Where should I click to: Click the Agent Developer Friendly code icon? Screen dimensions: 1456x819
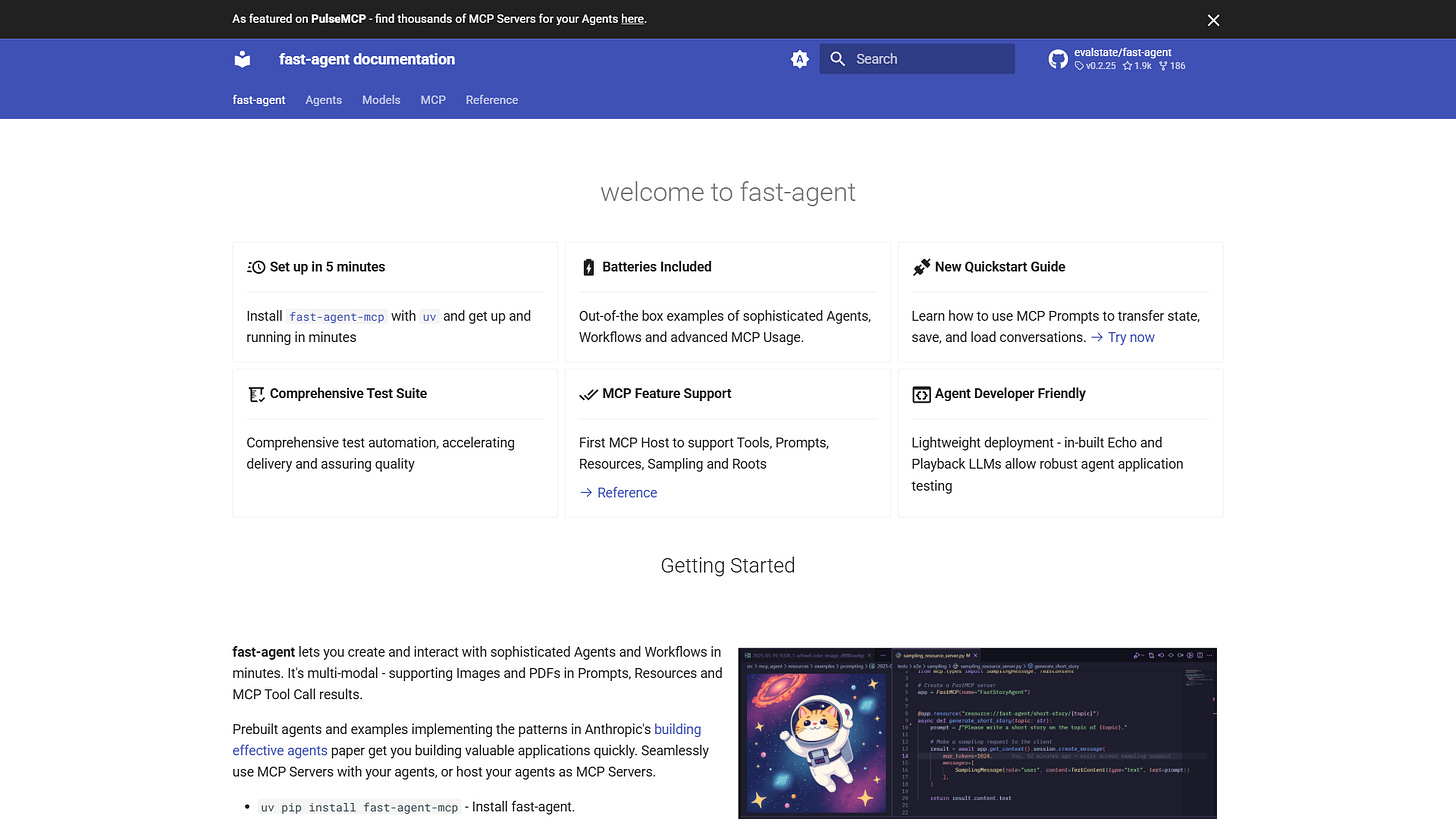(x=921, y=394)
